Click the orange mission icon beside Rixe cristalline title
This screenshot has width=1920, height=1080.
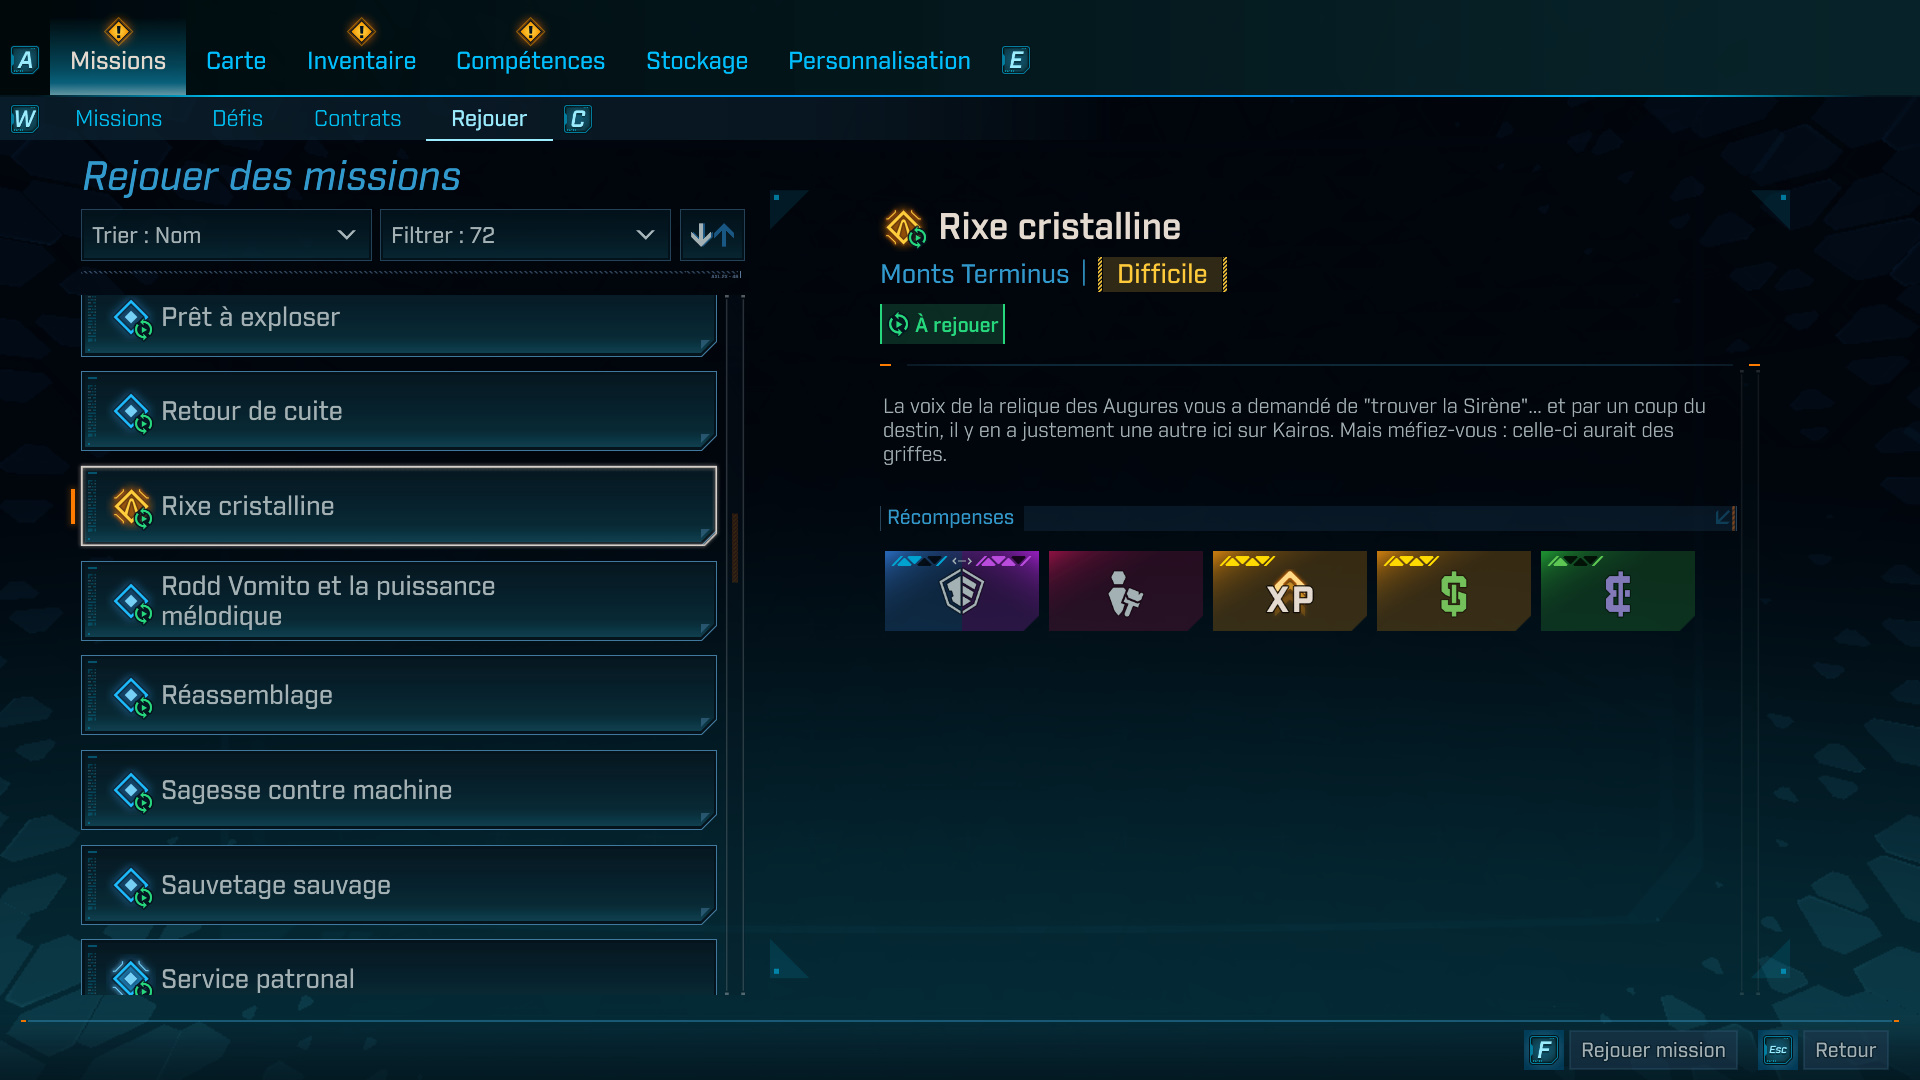coord(905,228)
